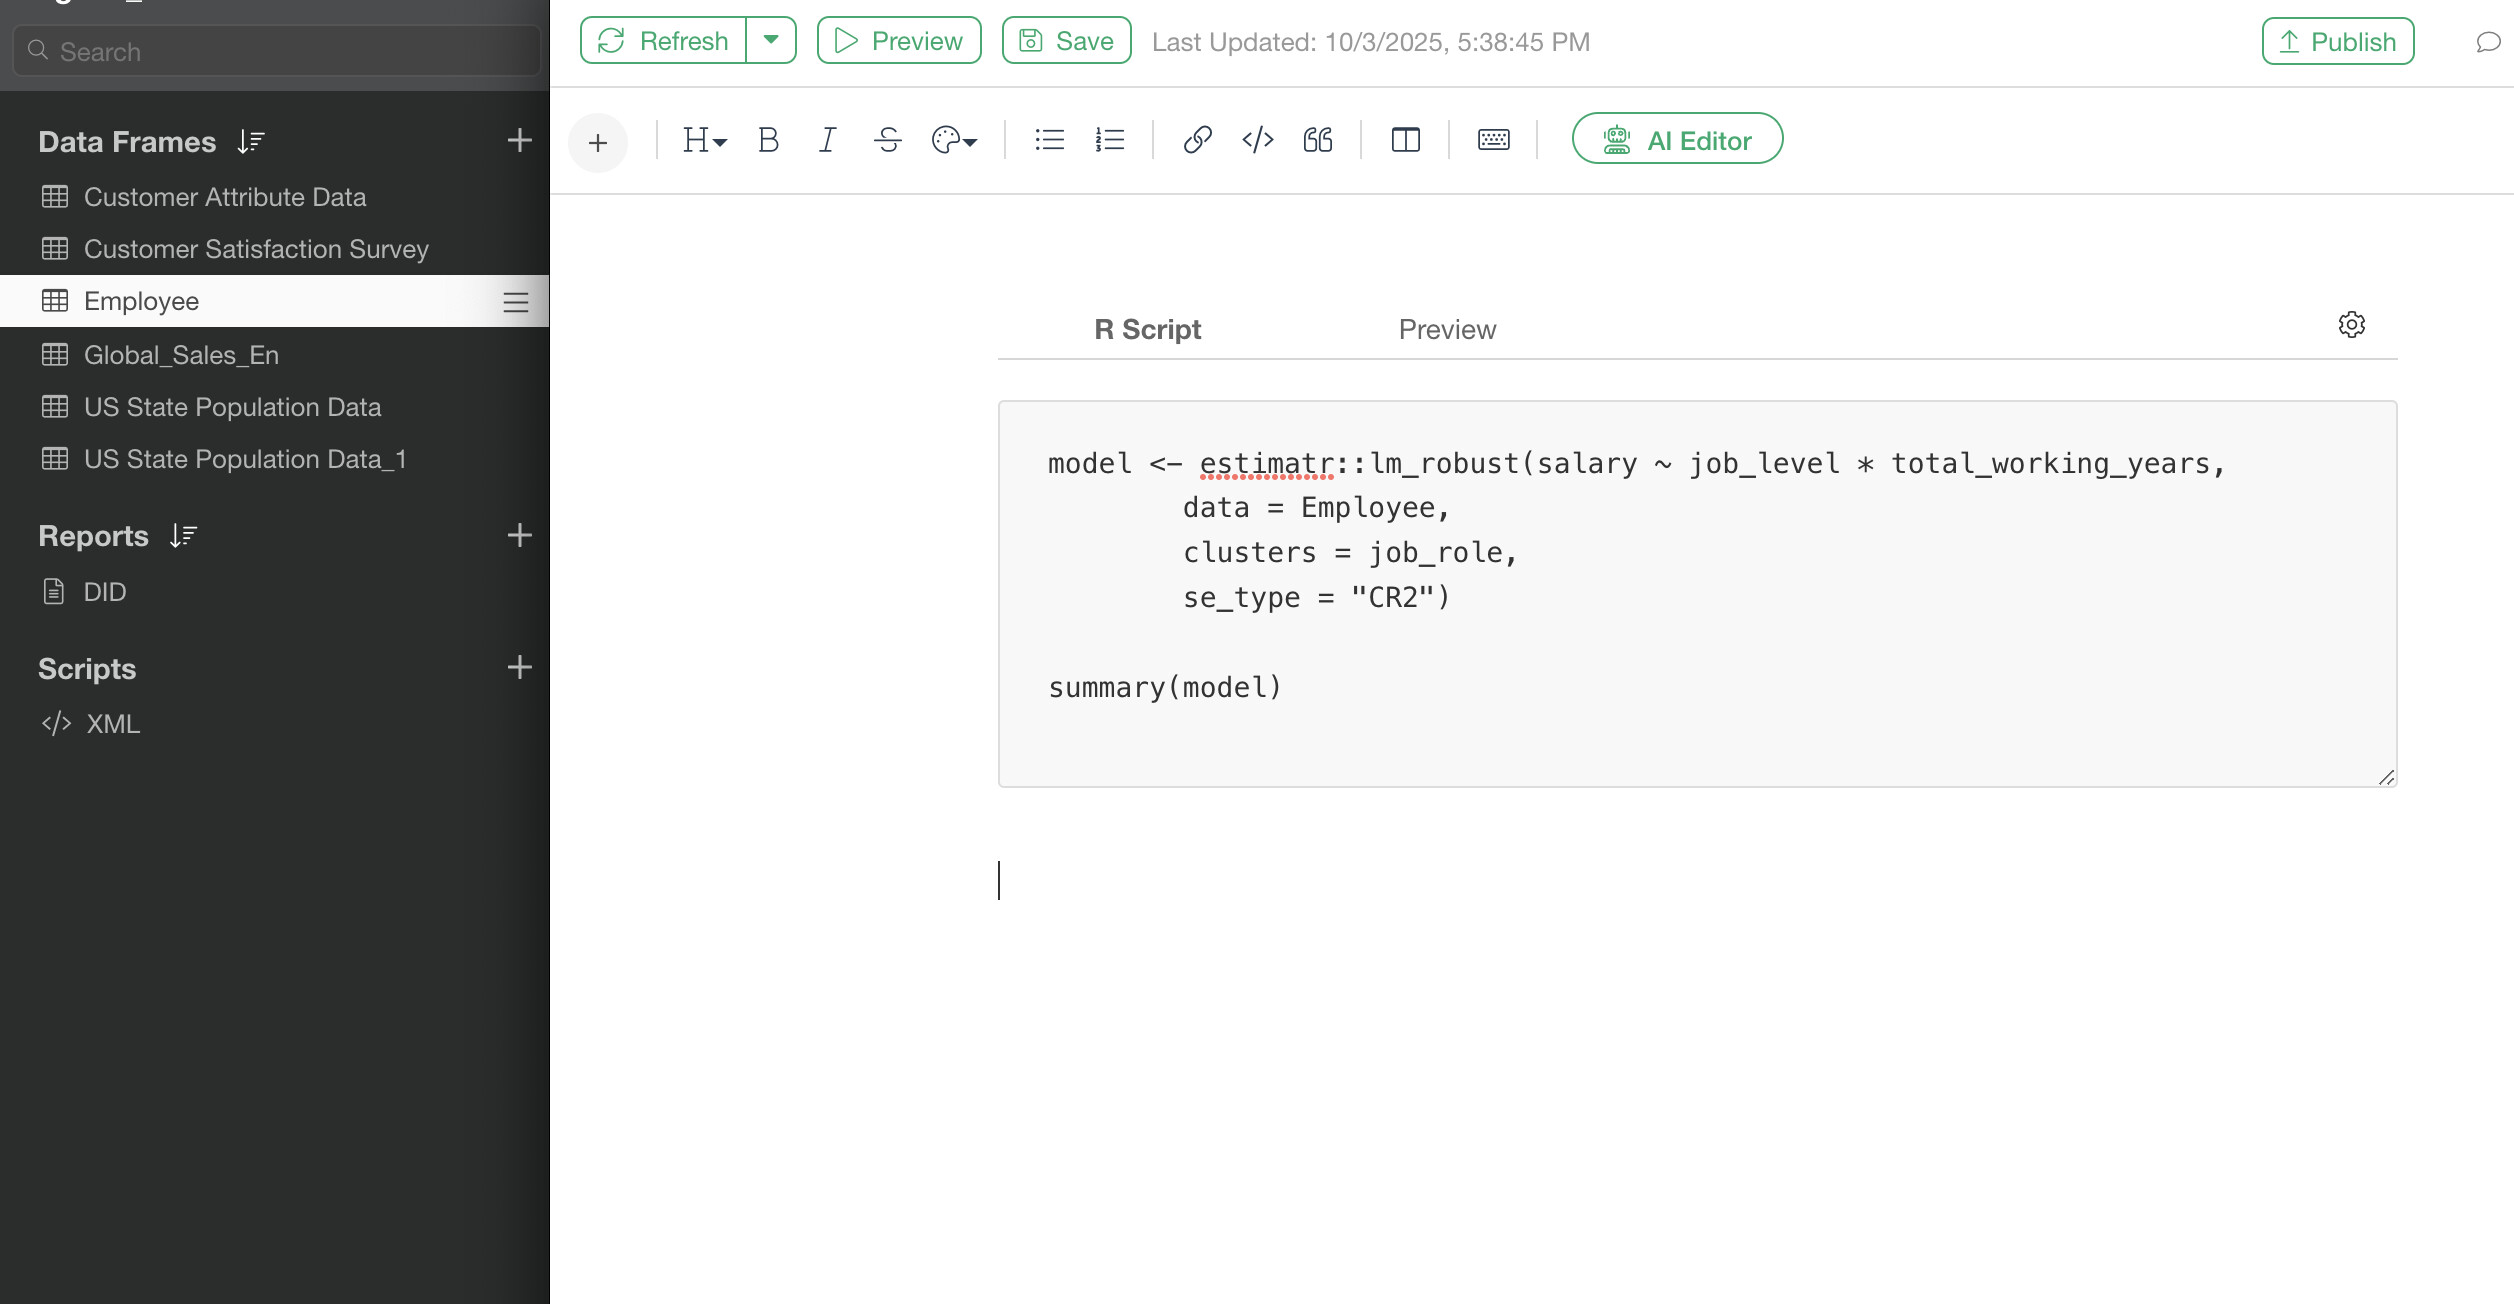Insert a code block
This screenshot has height=1304, width=2514.
(1257, 140)
